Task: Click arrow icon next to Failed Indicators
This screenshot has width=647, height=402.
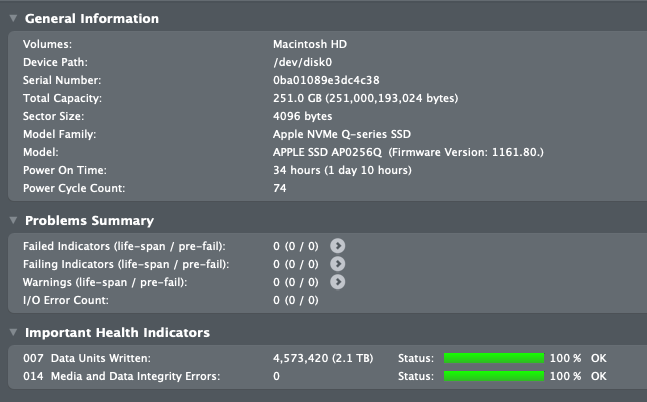Action: 338,245
